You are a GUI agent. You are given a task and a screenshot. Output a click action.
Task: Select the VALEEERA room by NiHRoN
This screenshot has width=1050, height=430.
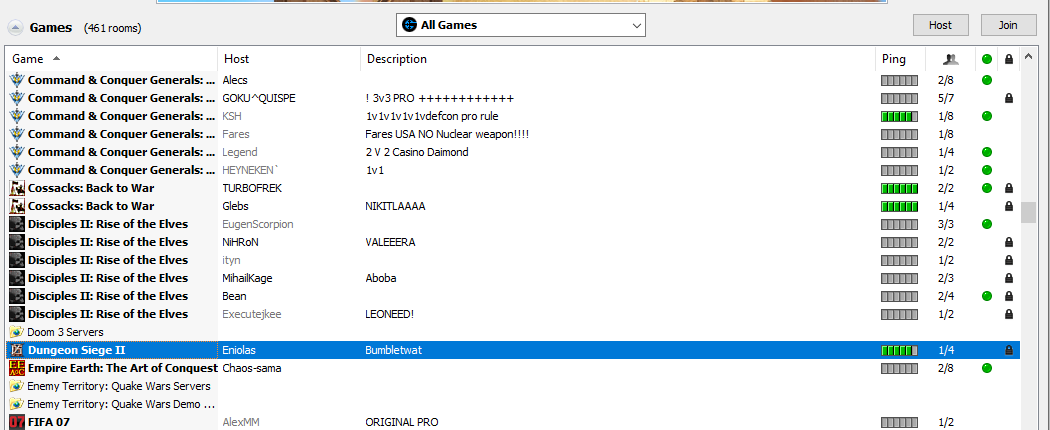click(512, 242)
